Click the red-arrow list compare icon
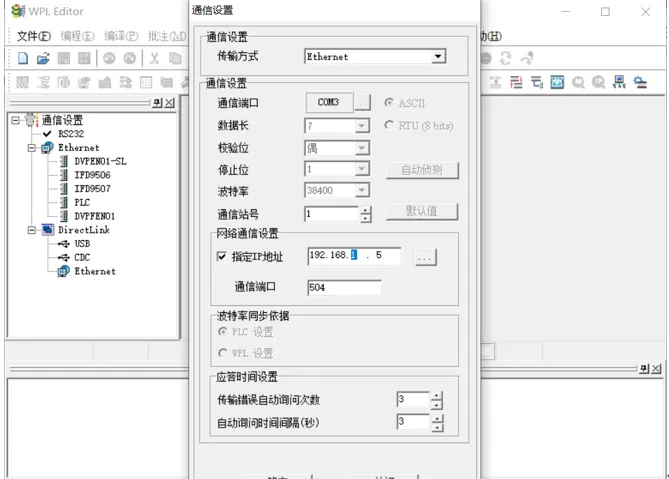Screen dimensions: 669x479 pyautogui.click(x=516, y=82)
